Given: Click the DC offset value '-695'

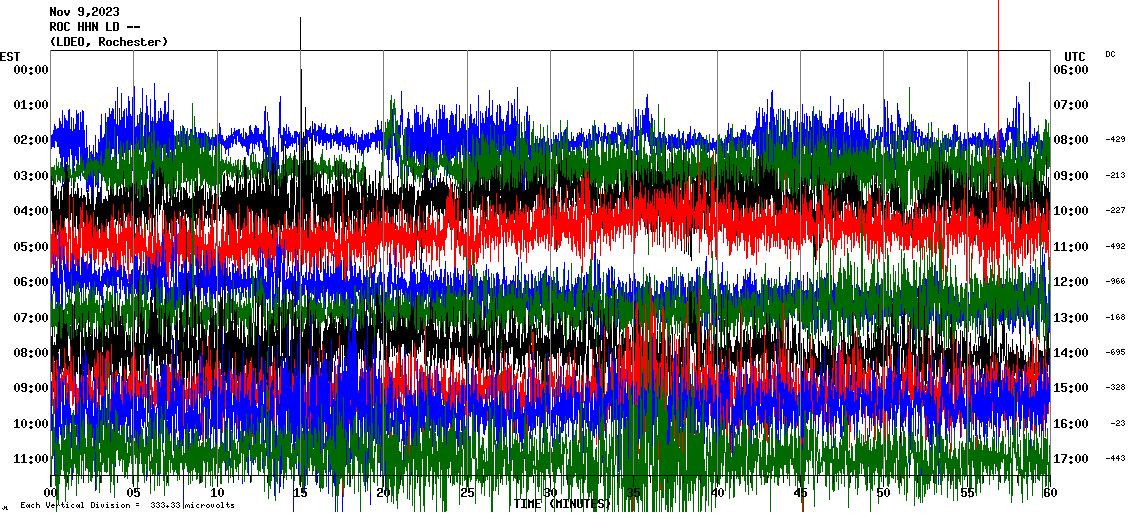Looking at the screenshot, I should click(1116, 352).
